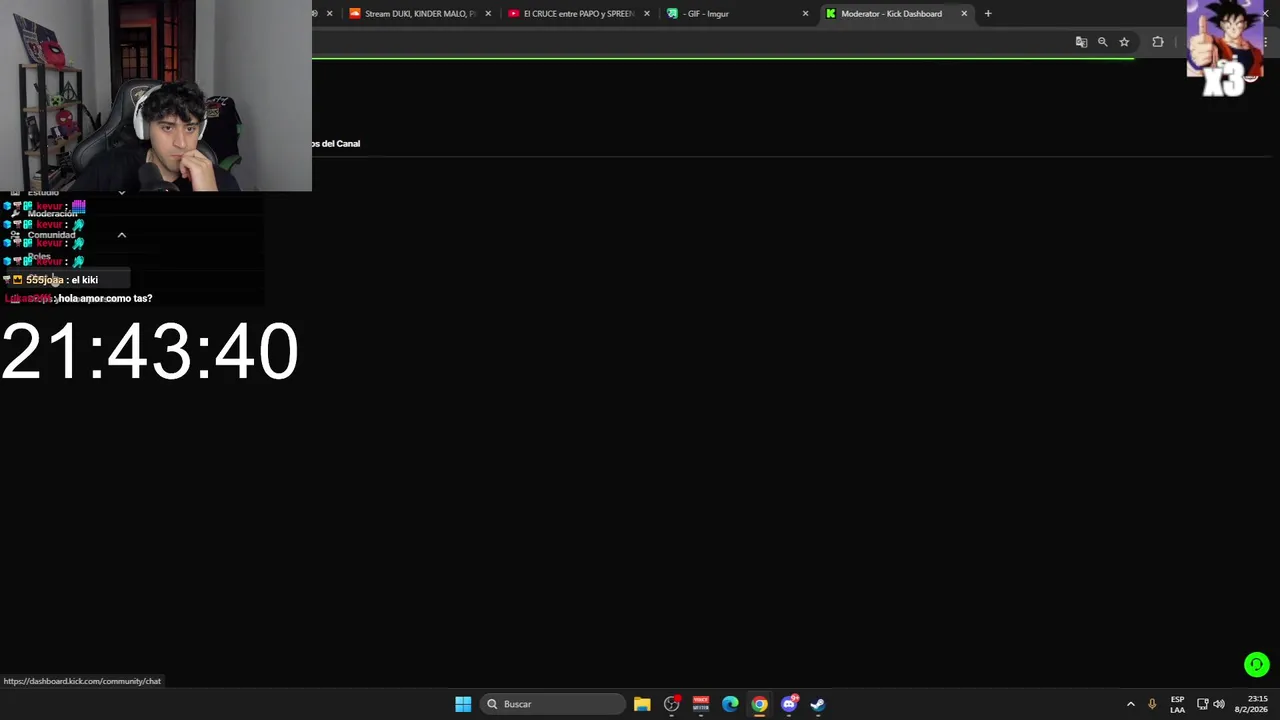This screenshot has width=1280, height=720.
Task: Open Google Chrome from the taskbar
Action: click(x=760, y=704)
